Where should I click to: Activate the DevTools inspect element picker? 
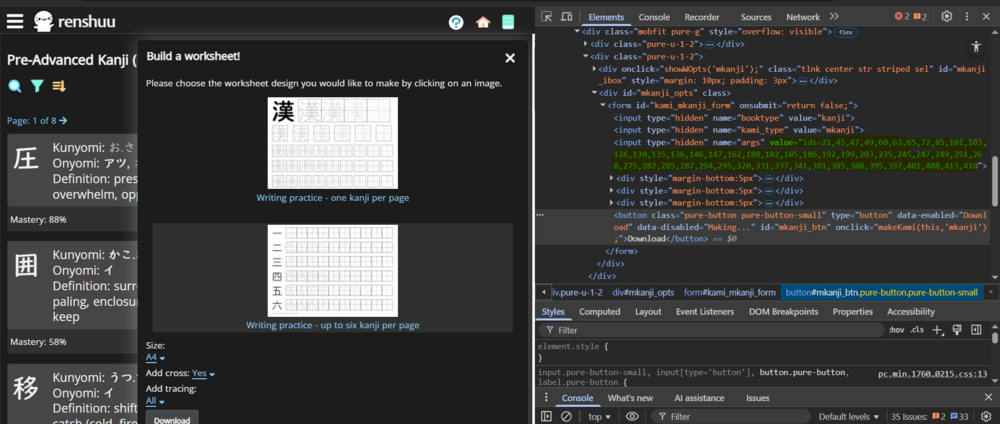[x=546, y=17]
